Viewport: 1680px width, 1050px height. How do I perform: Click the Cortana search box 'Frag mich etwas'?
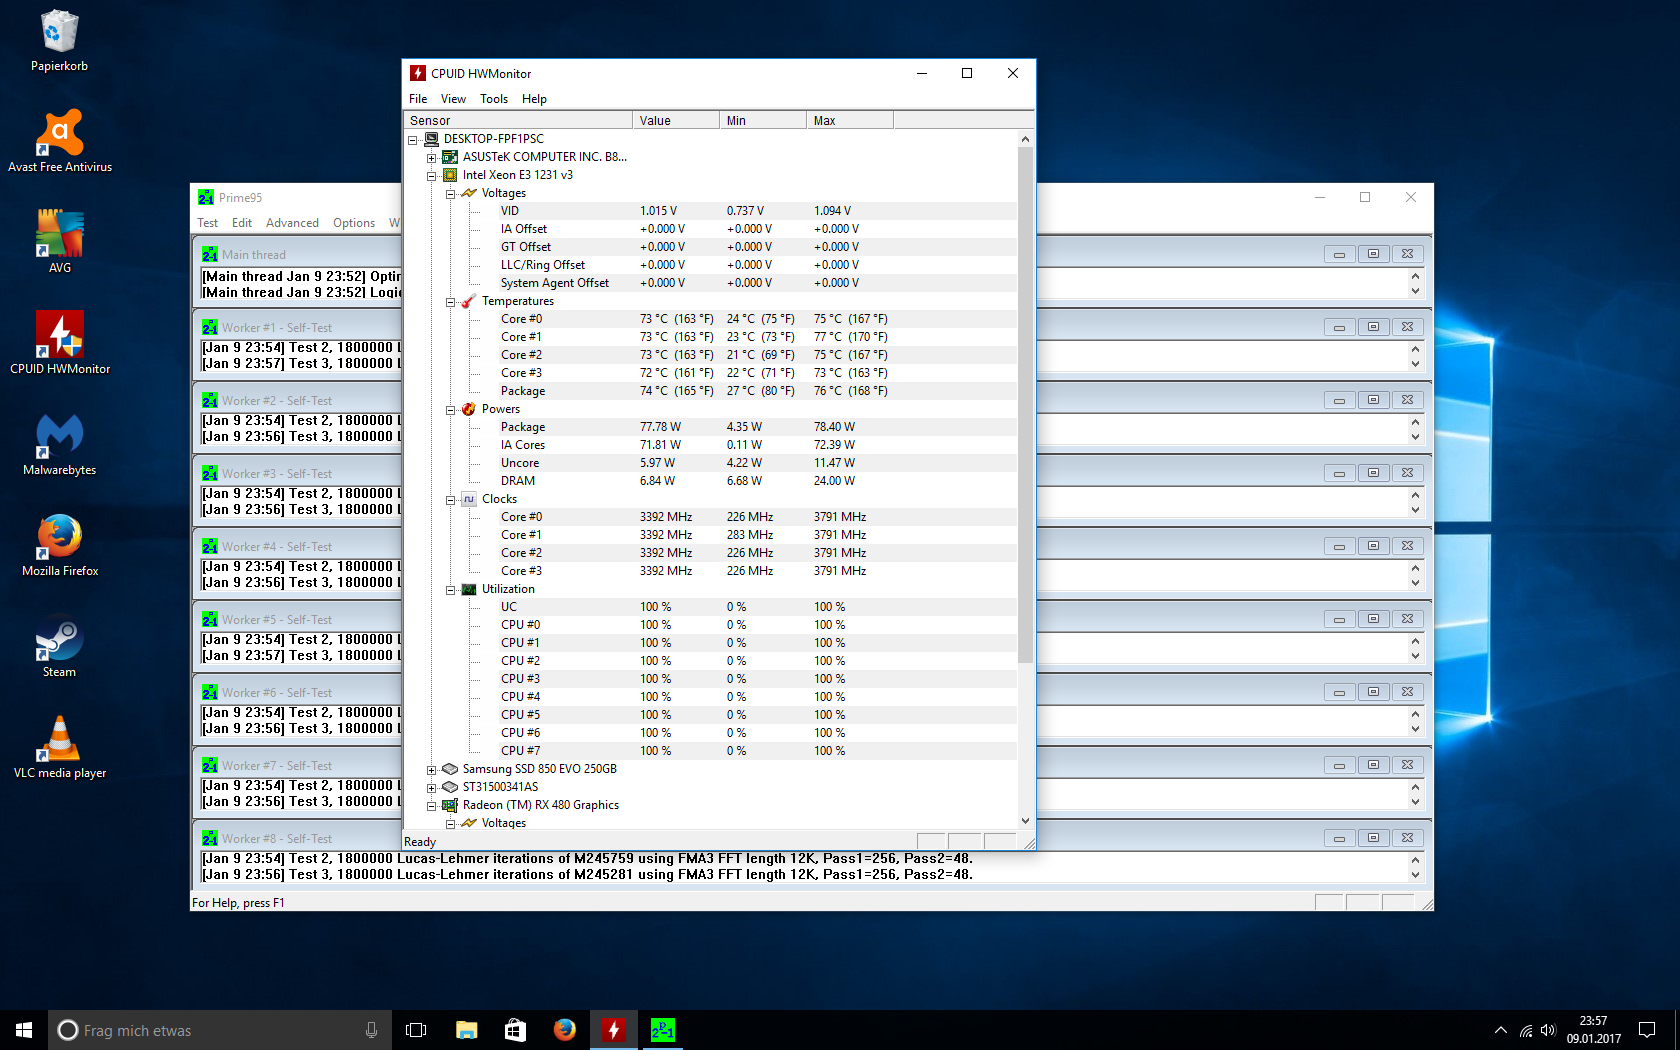point(220,1030)
